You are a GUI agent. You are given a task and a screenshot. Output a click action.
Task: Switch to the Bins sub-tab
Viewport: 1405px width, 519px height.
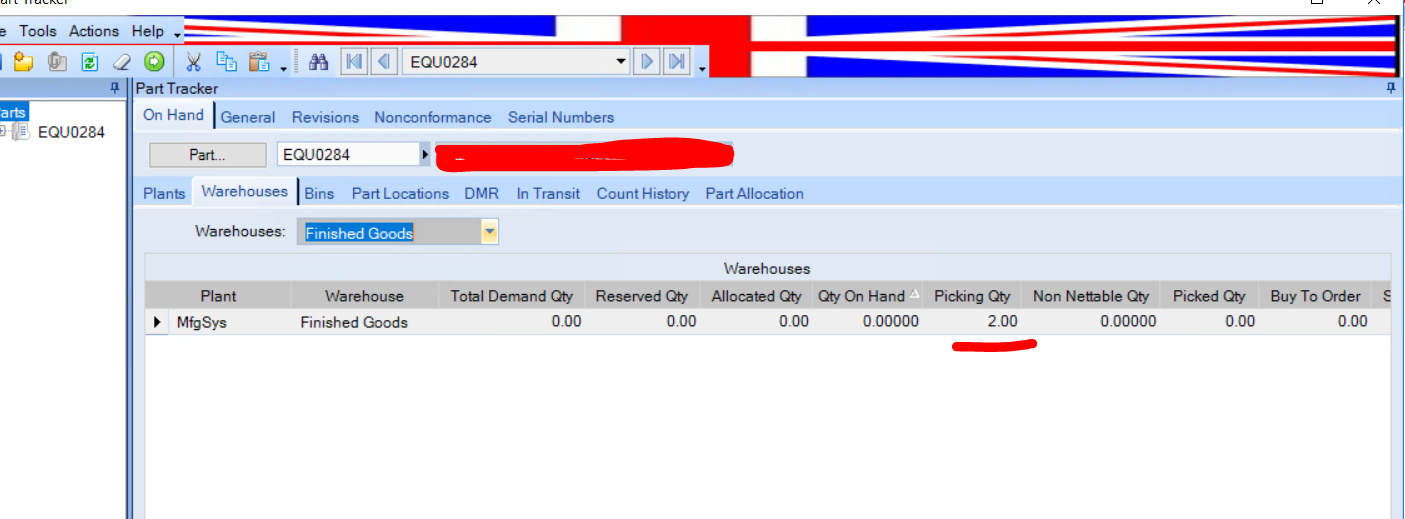point(319,193)
